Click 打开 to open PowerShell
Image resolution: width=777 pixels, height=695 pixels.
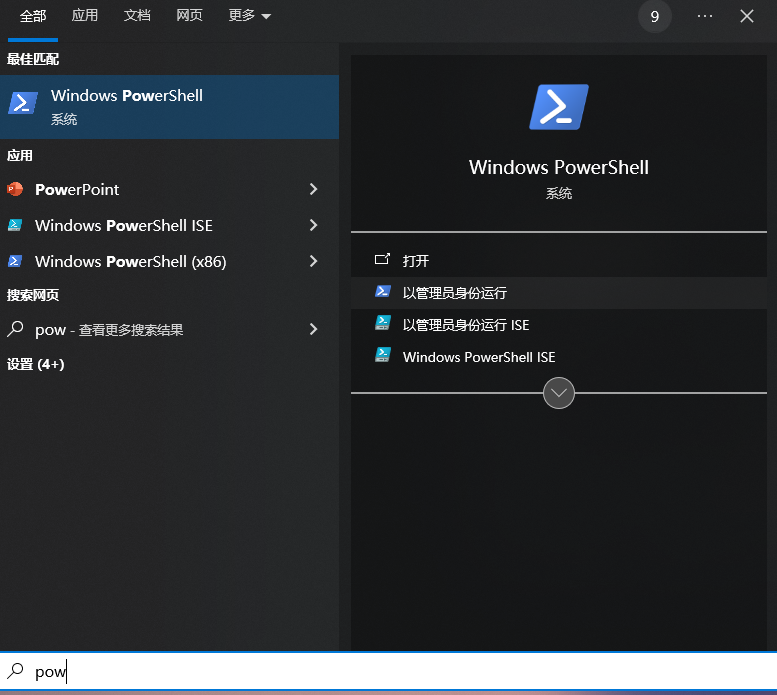pyautogui.click(x=558, y=261)
